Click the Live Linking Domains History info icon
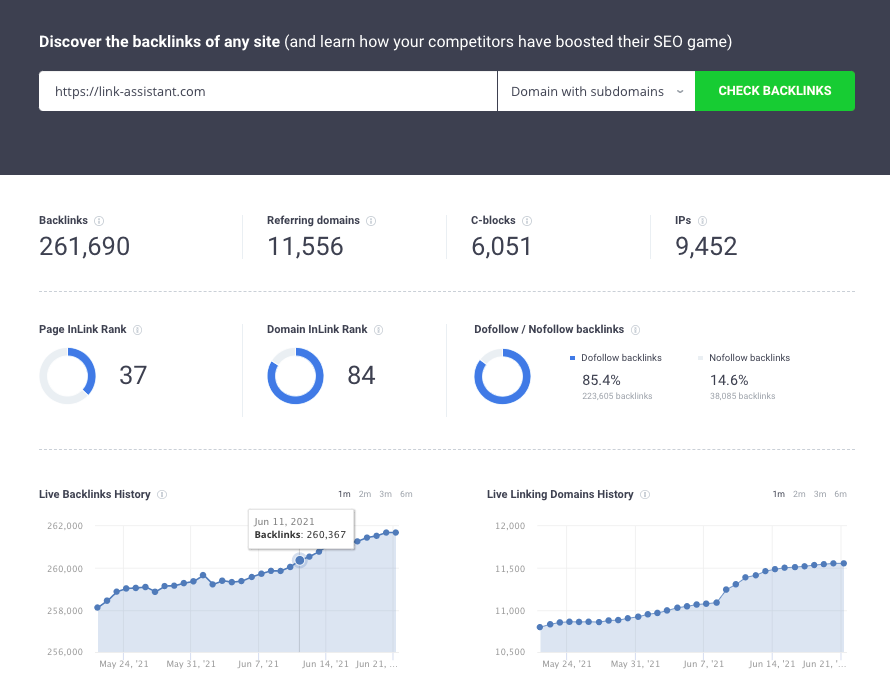 [x=645, y=494]
